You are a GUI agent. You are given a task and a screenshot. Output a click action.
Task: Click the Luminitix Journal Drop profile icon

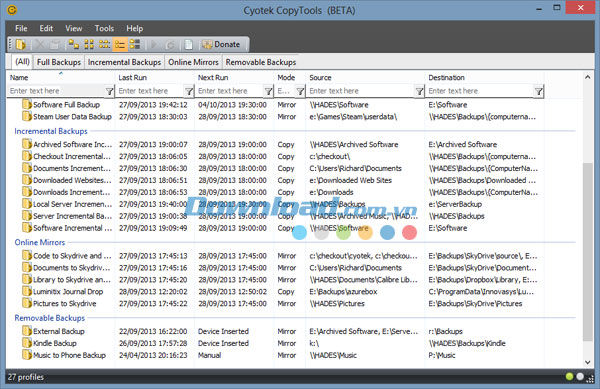[27, 291]
